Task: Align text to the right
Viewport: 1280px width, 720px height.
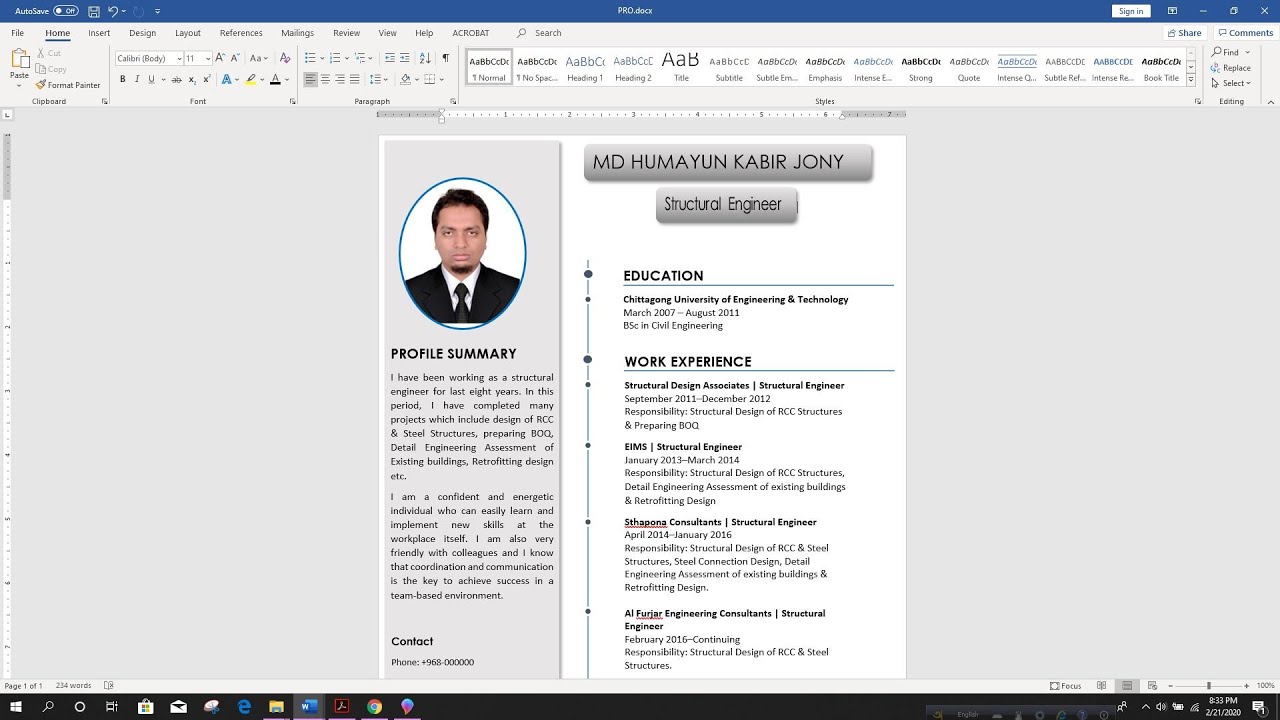Action: tap(339, 79)
